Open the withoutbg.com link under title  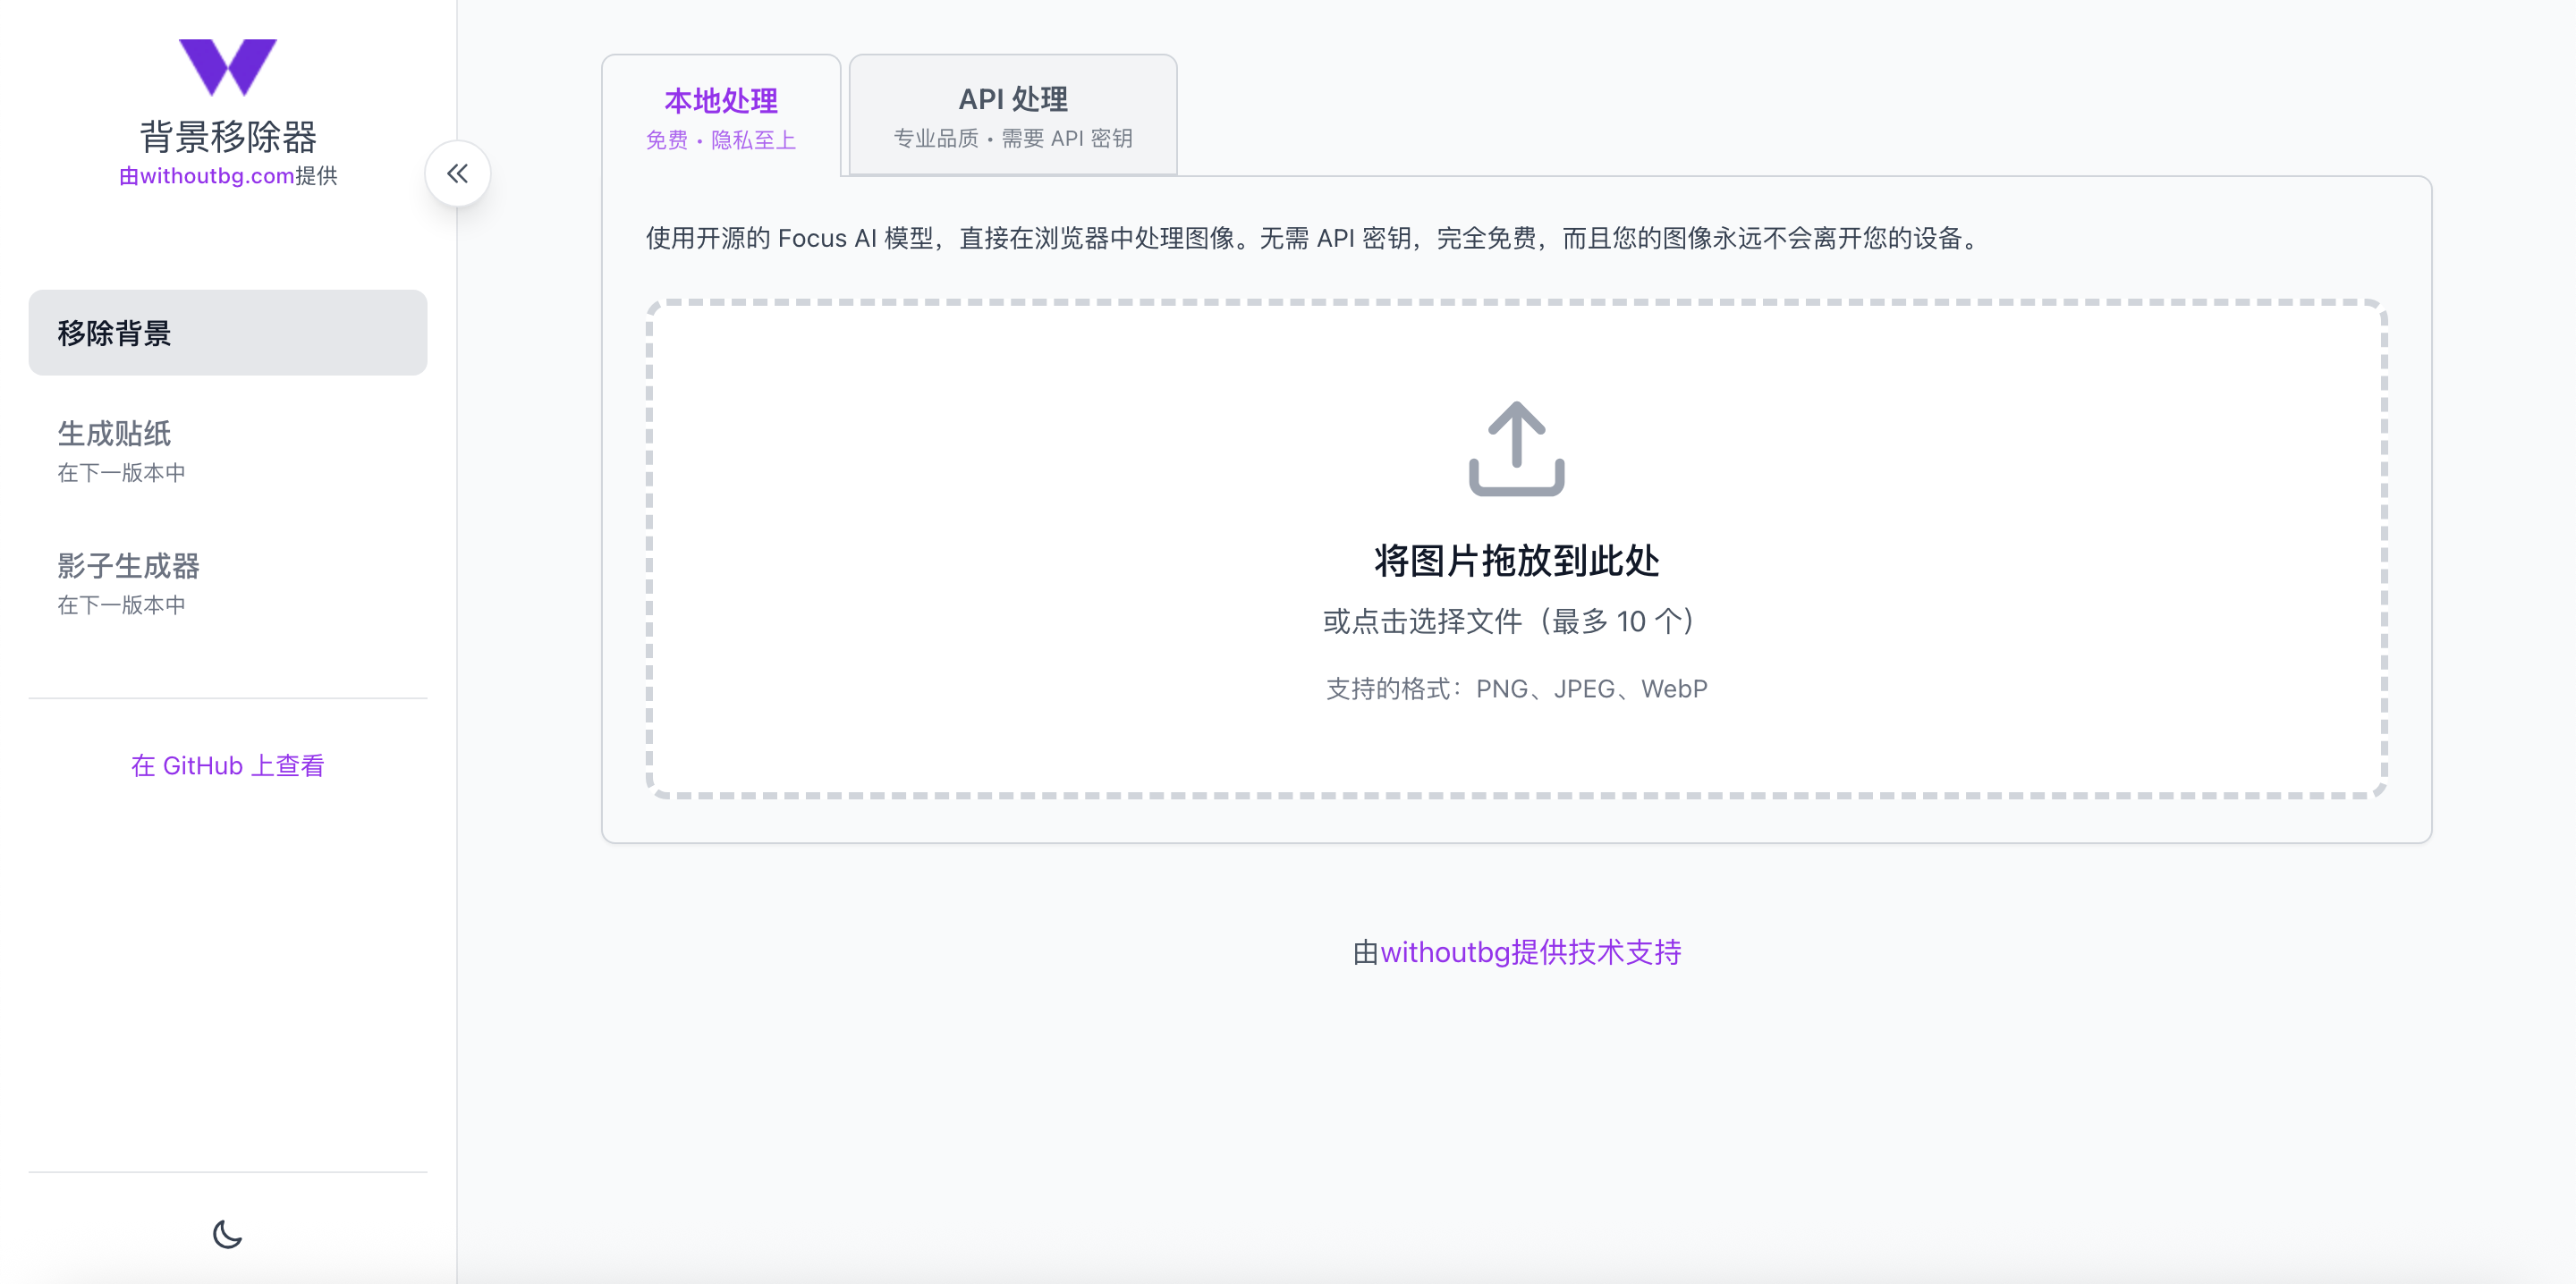tap(217, 176)
